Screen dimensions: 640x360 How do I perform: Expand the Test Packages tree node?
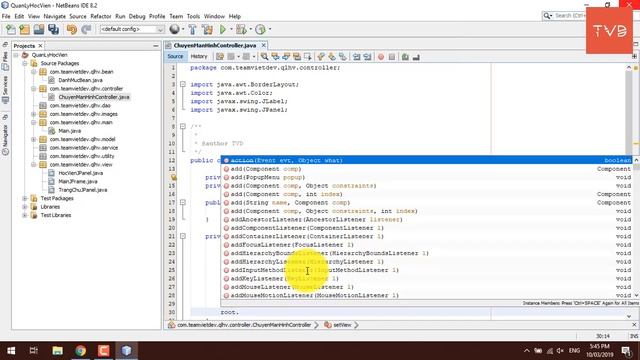(x=25, y=198)
